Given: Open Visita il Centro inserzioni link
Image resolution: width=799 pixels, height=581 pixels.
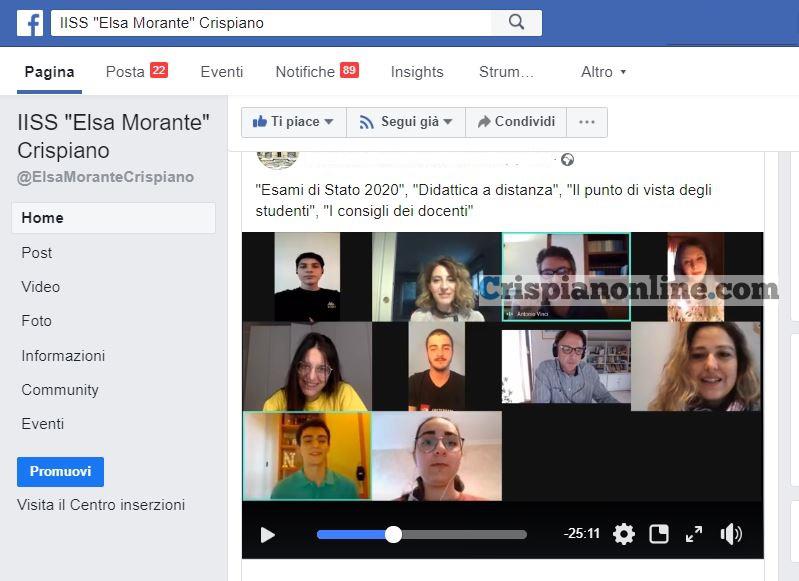Looking at the screenshot, I should [101, 505].
